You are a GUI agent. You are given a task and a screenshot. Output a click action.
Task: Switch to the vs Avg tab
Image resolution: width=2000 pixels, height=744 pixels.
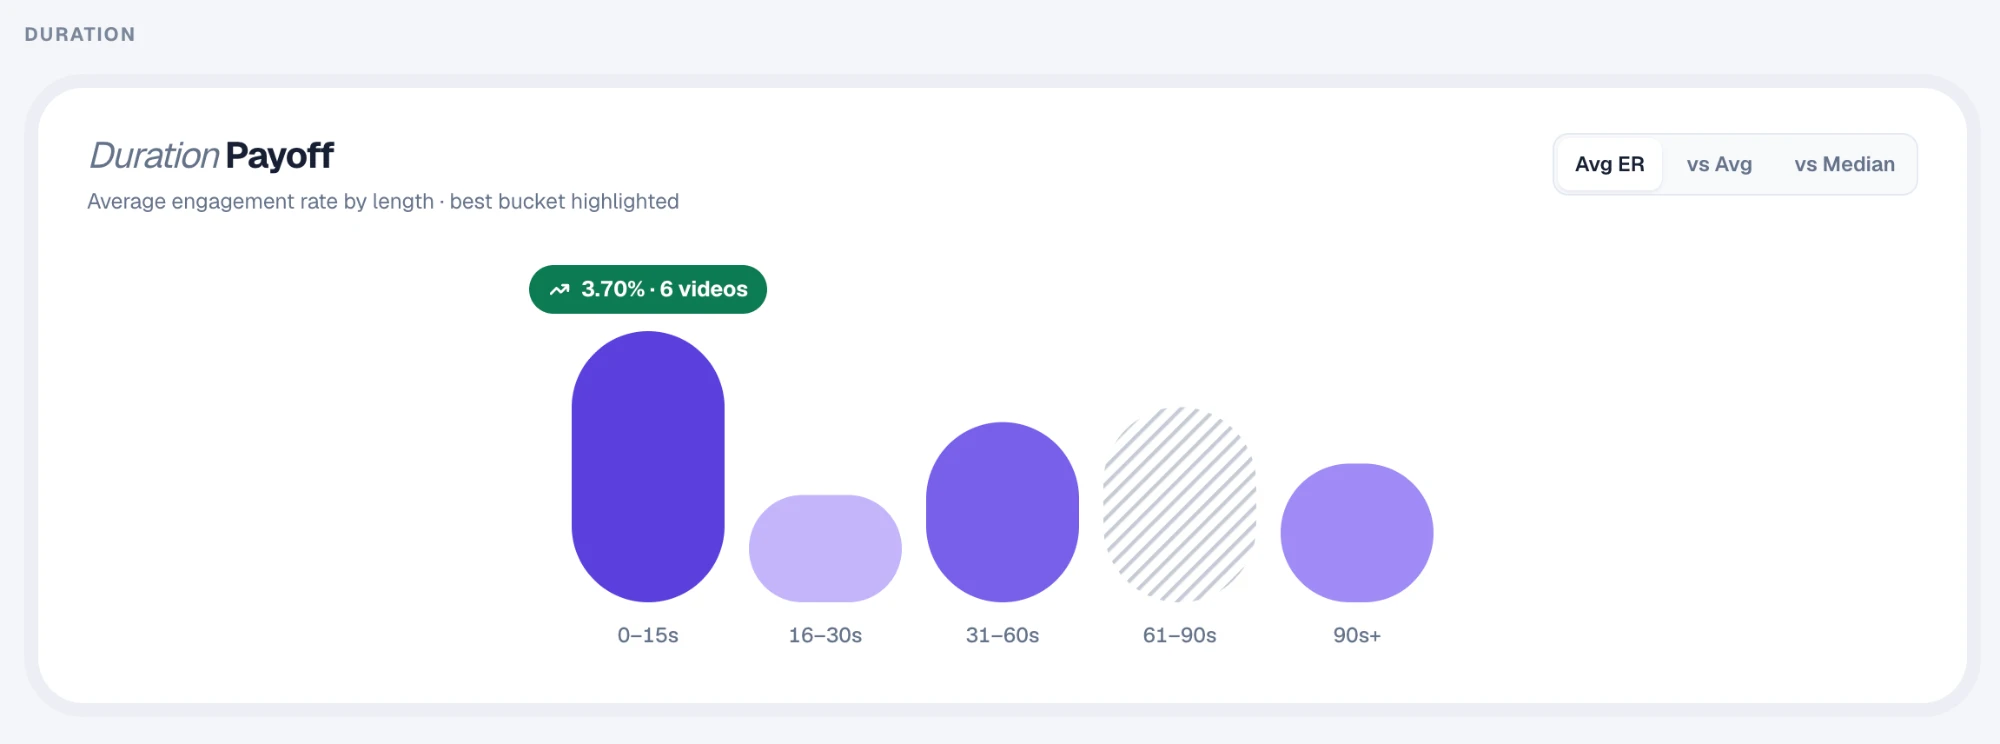pyautogui.click(x=1719, y=164)
